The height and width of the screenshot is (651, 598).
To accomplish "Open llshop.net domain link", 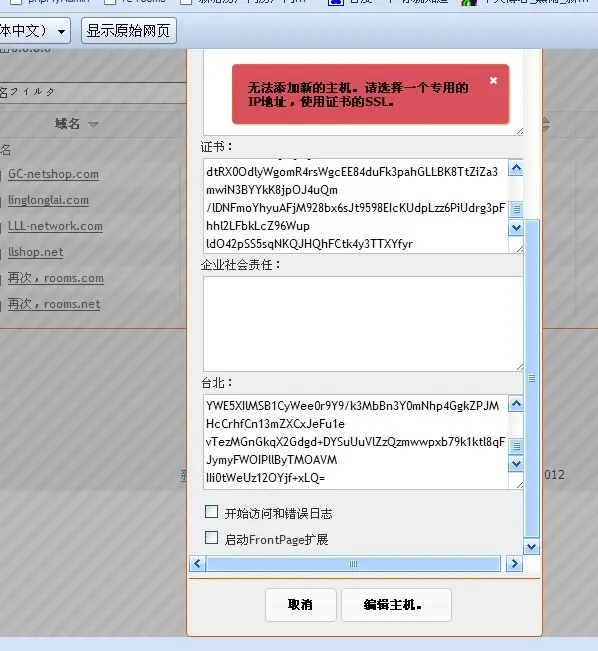I will click(36, 252).
